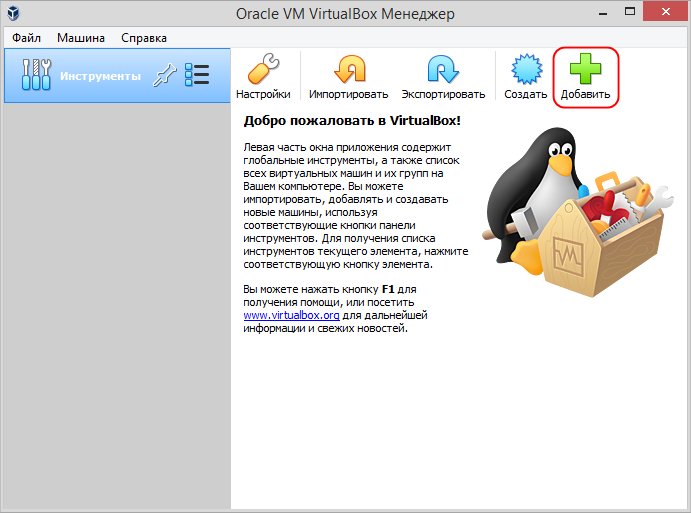This screenshot has height=513, width=691.
Task: Select the Инструменты item in sidebar
Action: [117, 76]
